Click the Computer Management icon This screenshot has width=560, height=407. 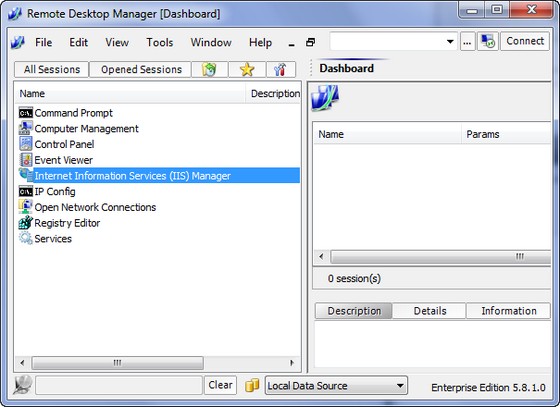pyautogui.click(x=25, y=129)
